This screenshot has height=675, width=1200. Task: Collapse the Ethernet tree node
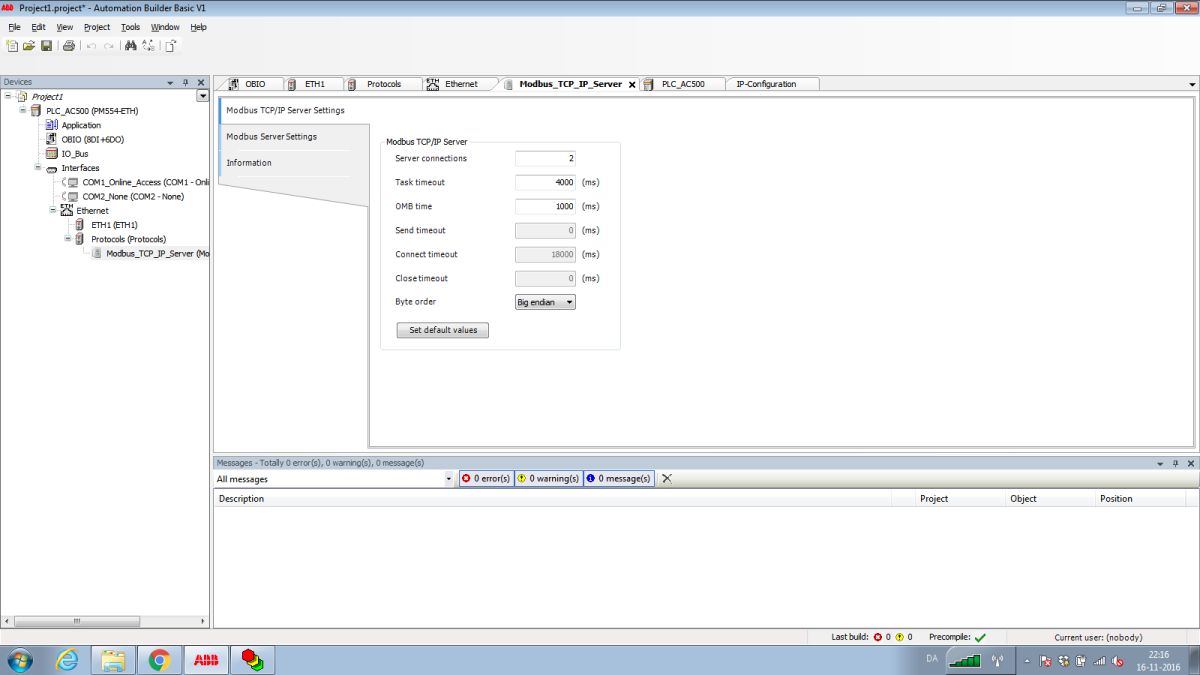(53, 210)
